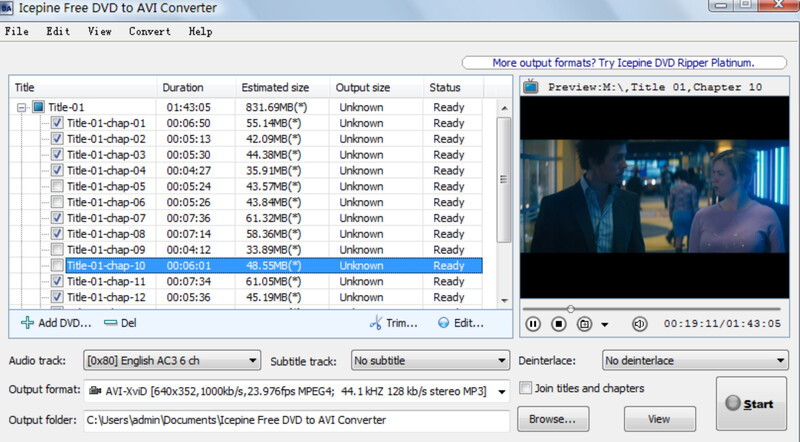Pause the preview playback

533,324
